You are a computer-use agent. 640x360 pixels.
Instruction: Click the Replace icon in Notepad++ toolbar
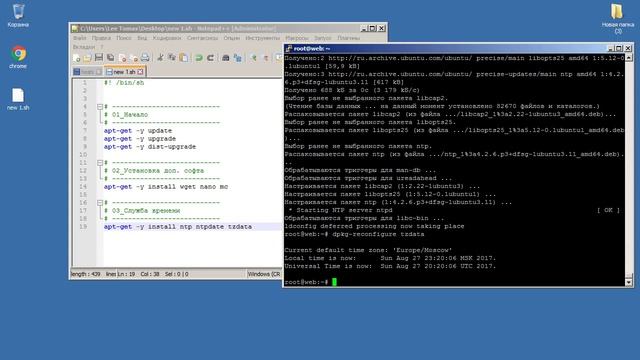coord(238,58)
